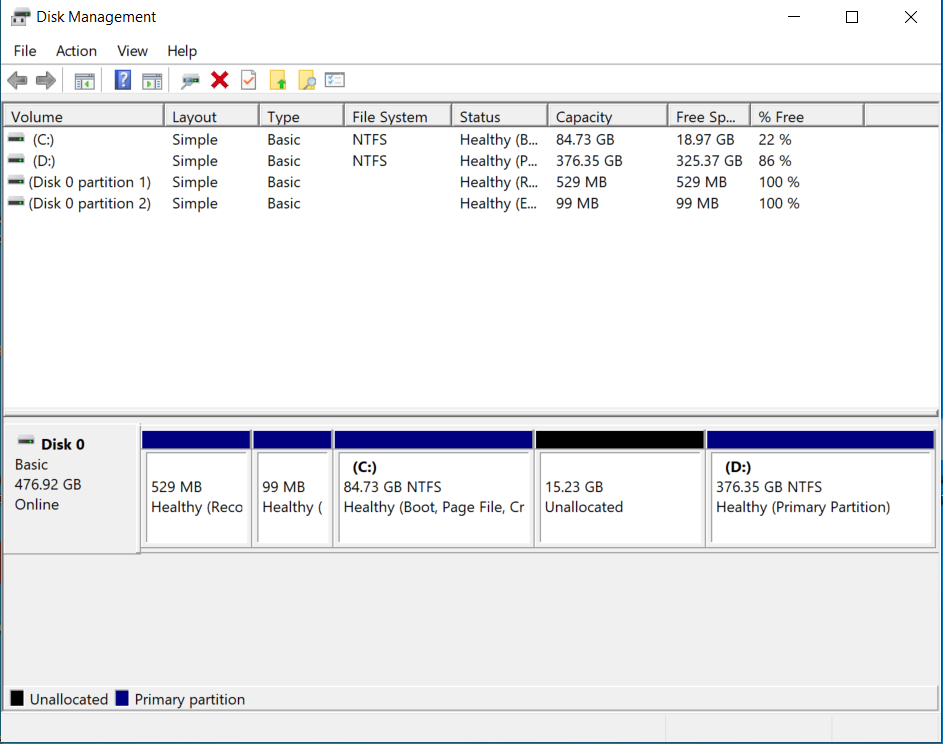943x744 pixels.
Task: Open the File menu
Action: [x=25, y=51]
